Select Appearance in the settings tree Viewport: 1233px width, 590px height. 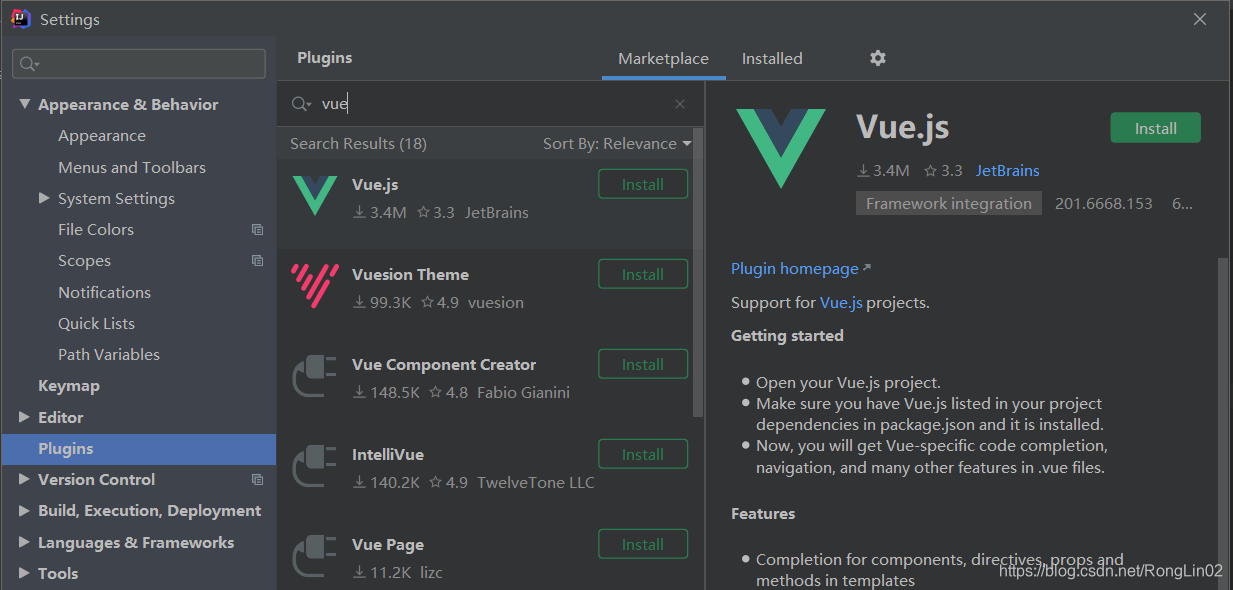pos(102,136)
